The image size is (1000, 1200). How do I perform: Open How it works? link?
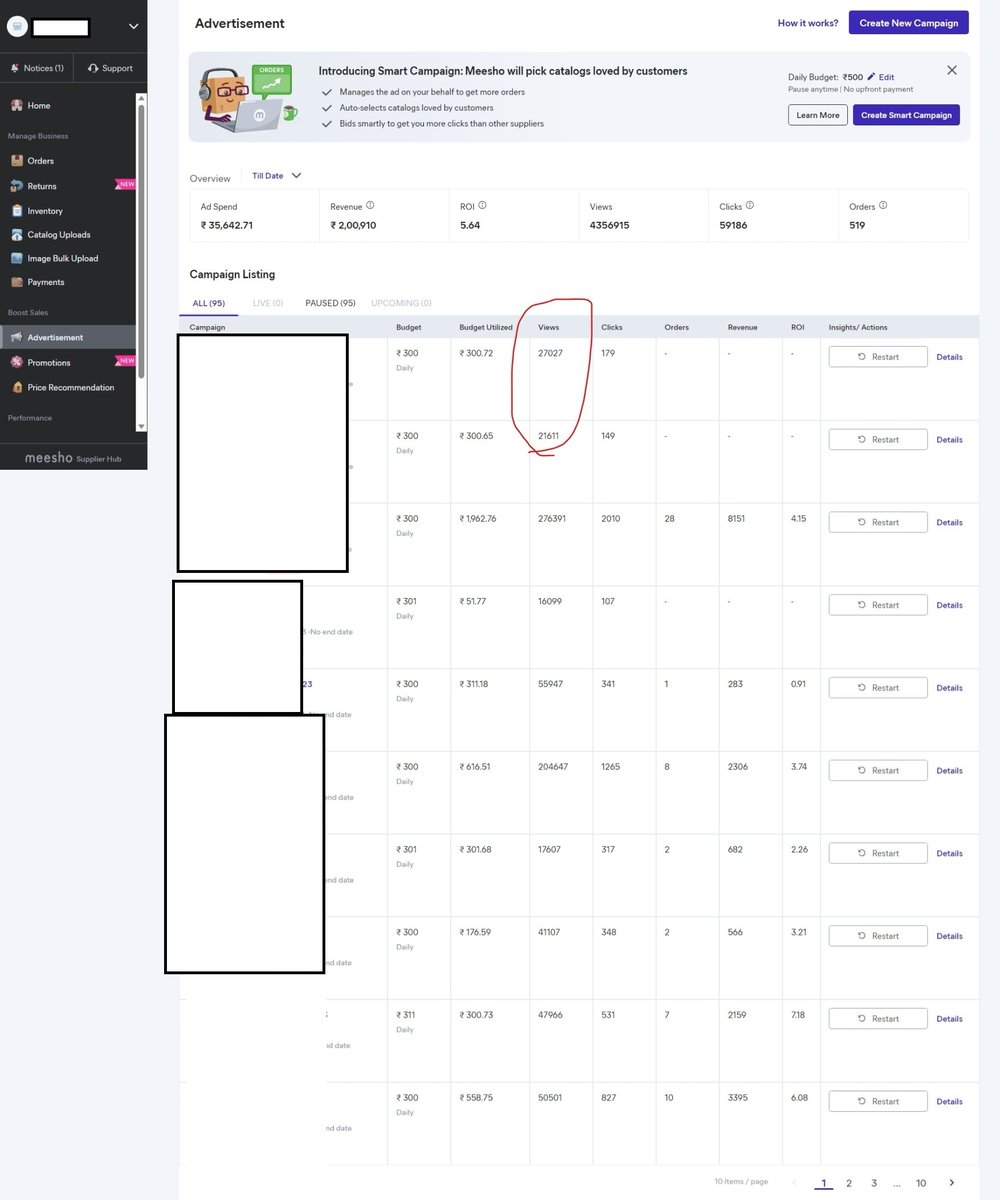click(x=808, y=23)
